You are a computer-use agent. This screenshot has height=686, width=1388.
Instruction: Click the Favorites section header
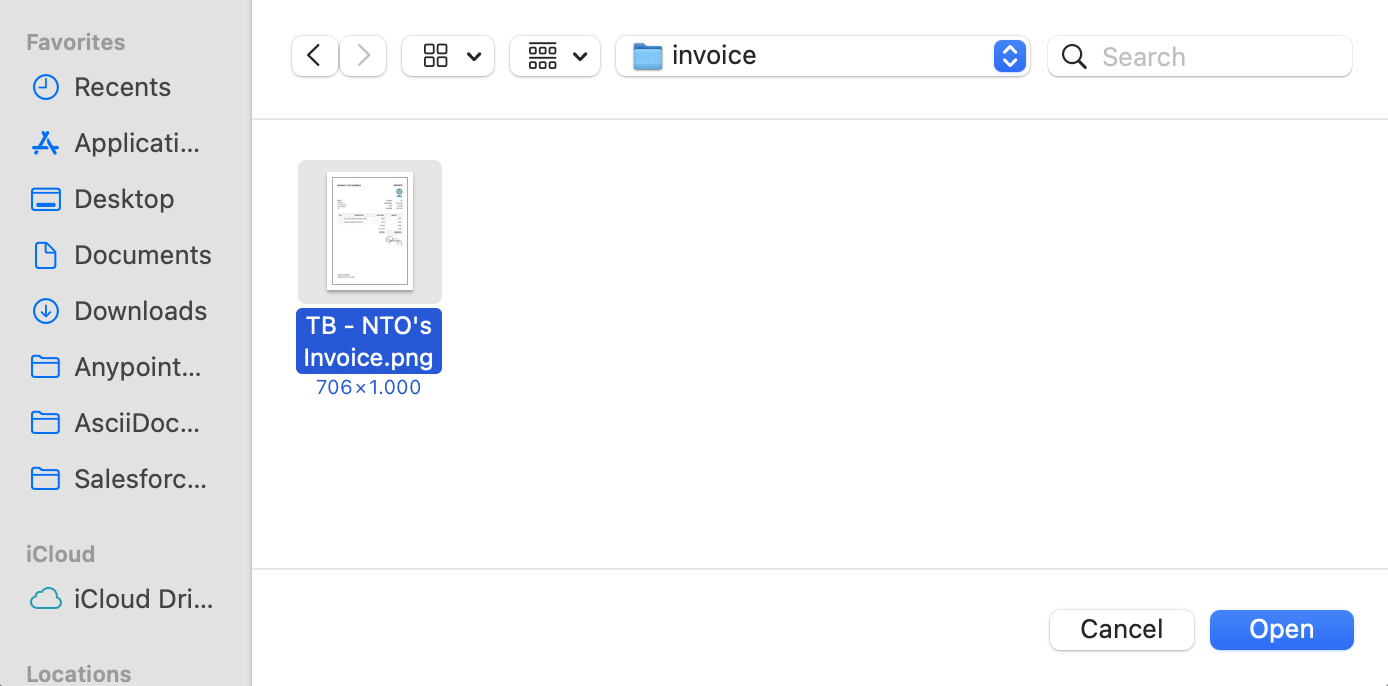[76, 42]
